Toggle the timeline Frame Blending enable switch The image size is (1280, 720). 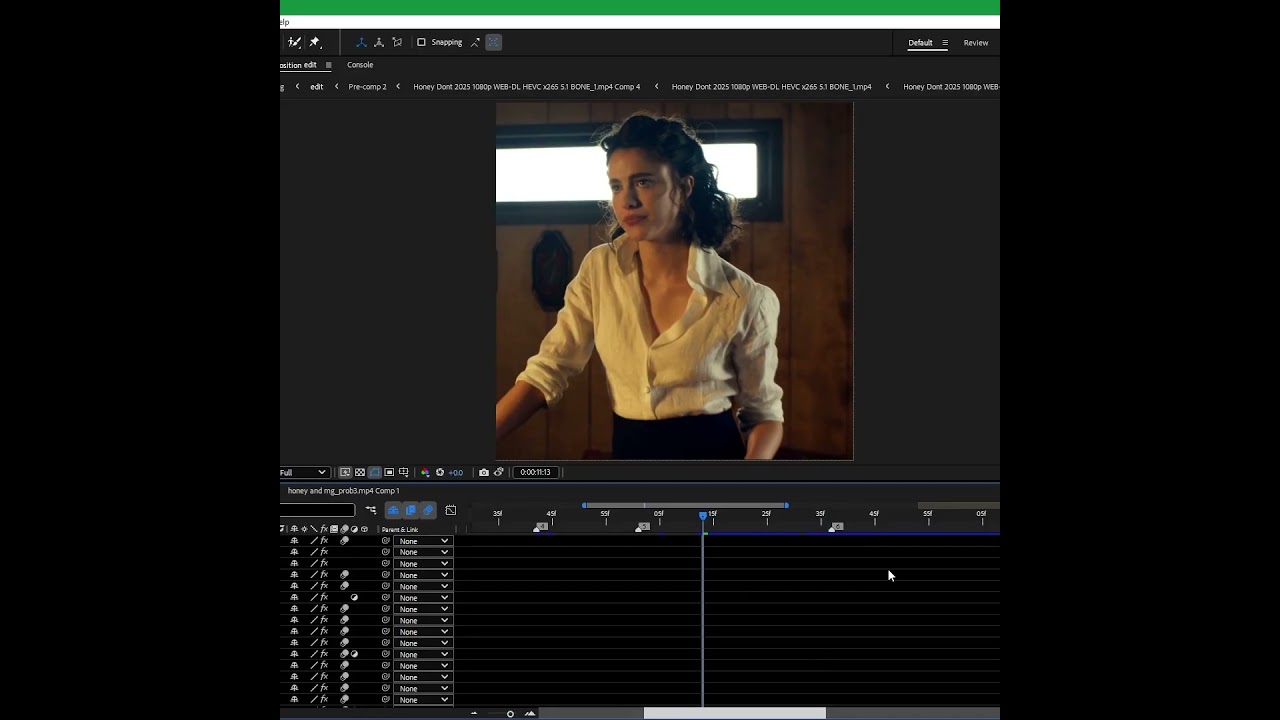410,510
